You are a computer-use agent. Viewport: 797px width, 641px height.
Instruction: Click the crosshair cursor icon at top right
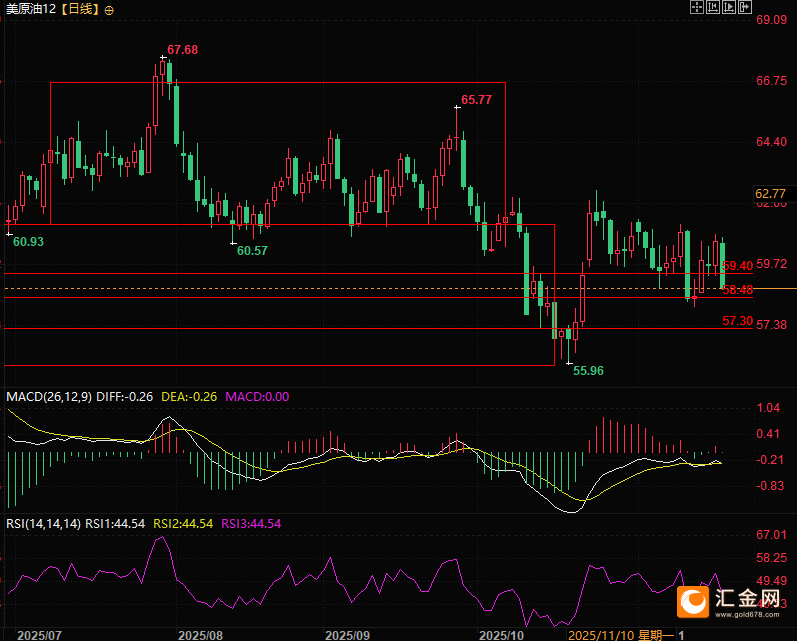(x=698, y=7)
